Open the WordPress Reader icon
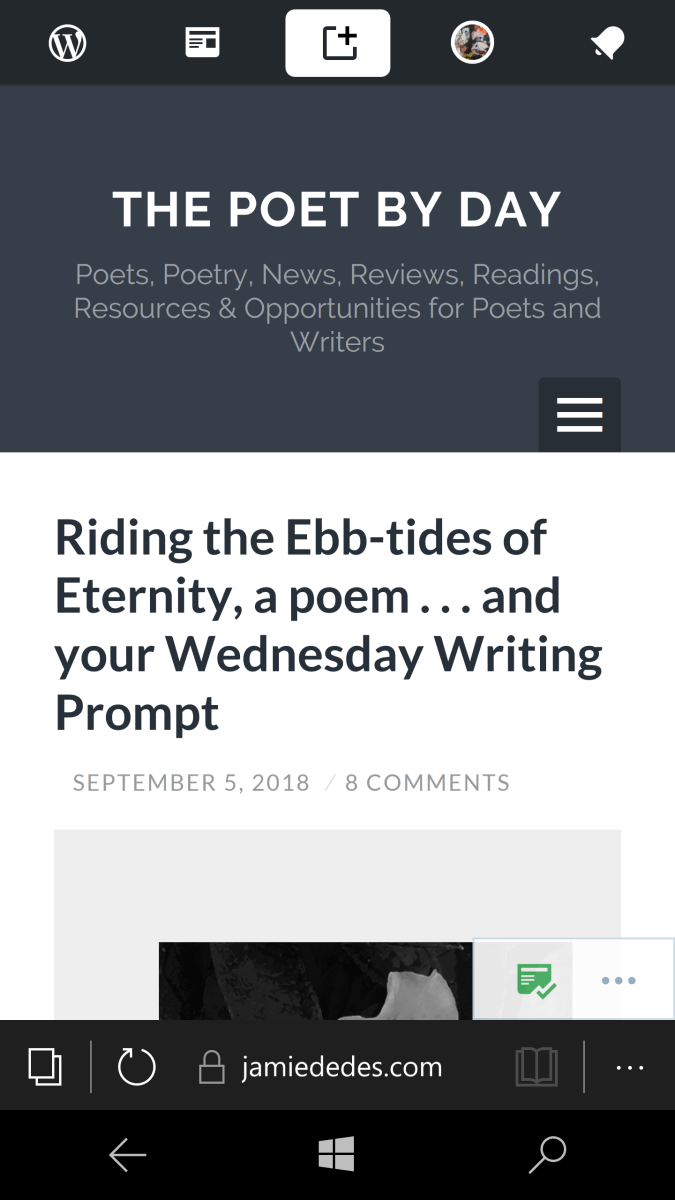The image size is (675, 1200). tap(202, 43)
